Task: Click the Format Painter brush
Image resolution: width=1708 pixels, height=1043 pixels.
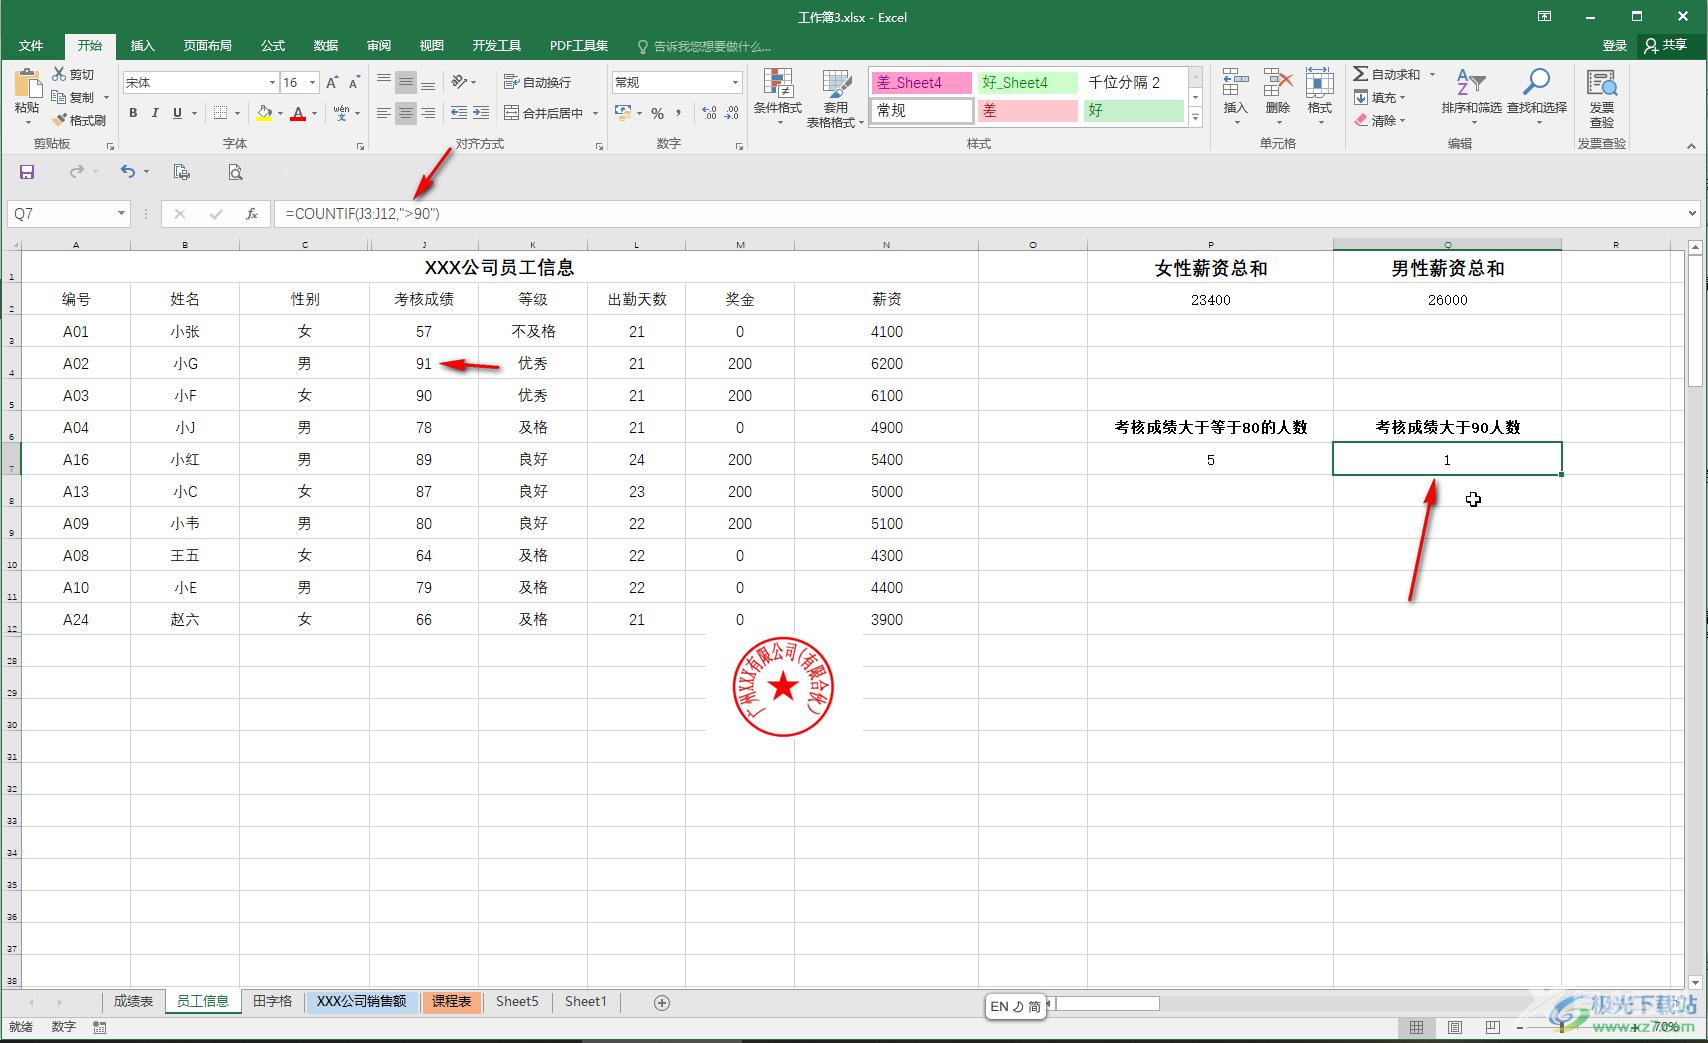Action: point(59,120)
